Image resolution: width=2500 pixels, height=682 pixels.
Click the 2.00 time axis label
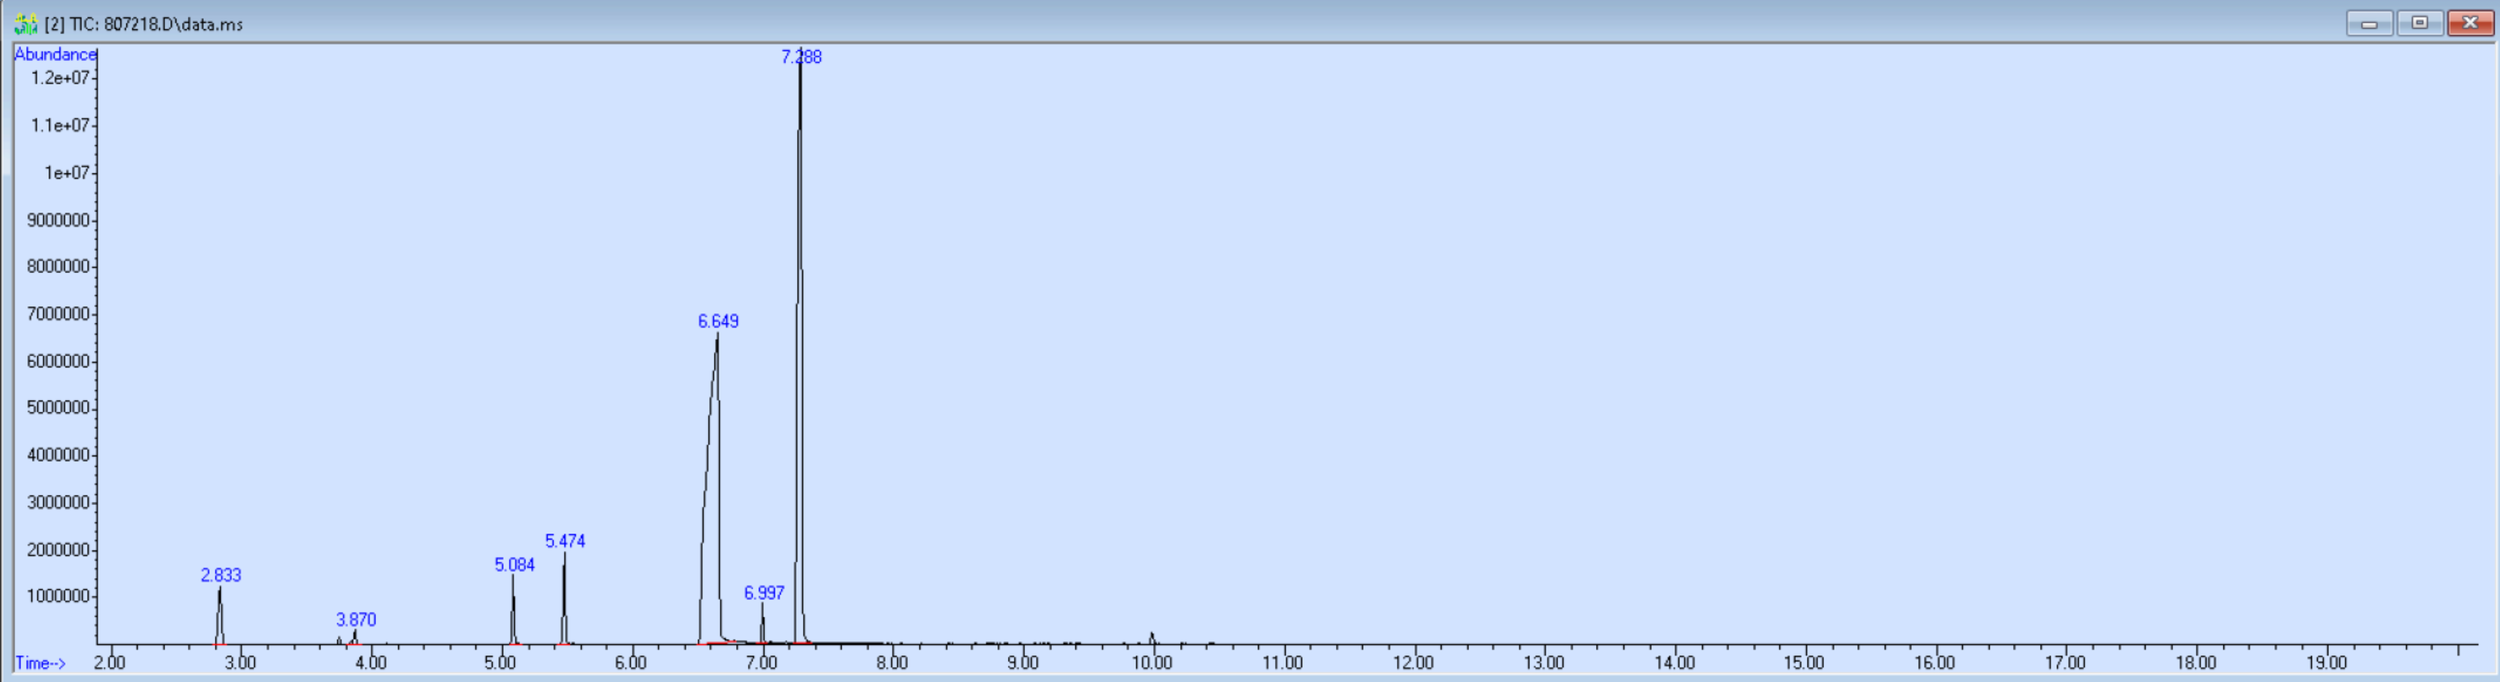(x=110, y=662)
